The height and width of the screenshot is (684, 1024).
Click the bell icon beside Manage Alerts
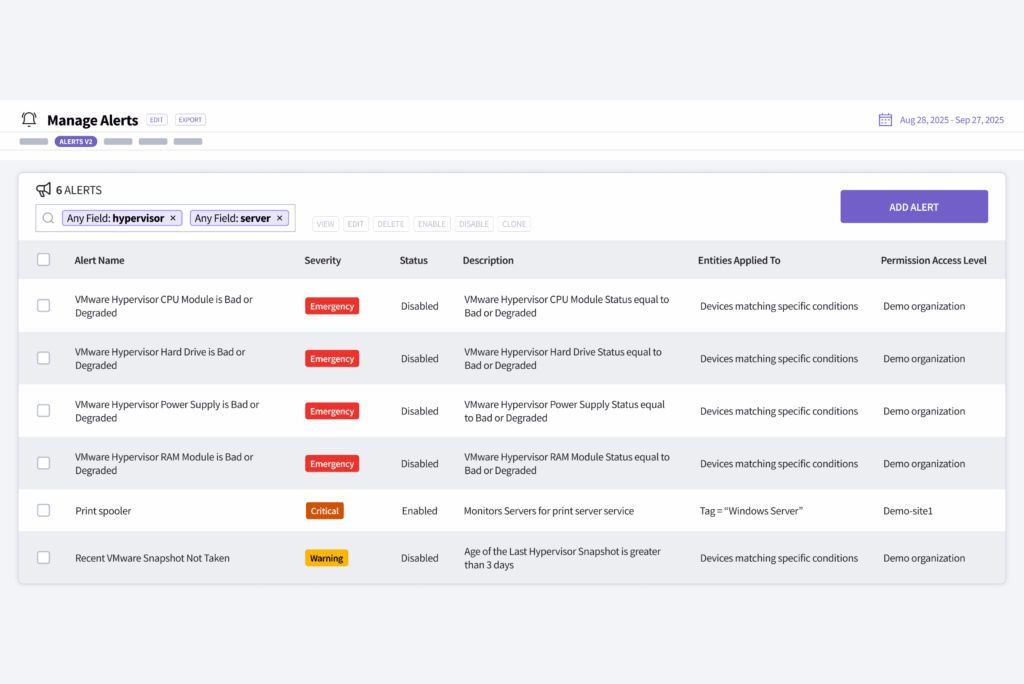29,119
